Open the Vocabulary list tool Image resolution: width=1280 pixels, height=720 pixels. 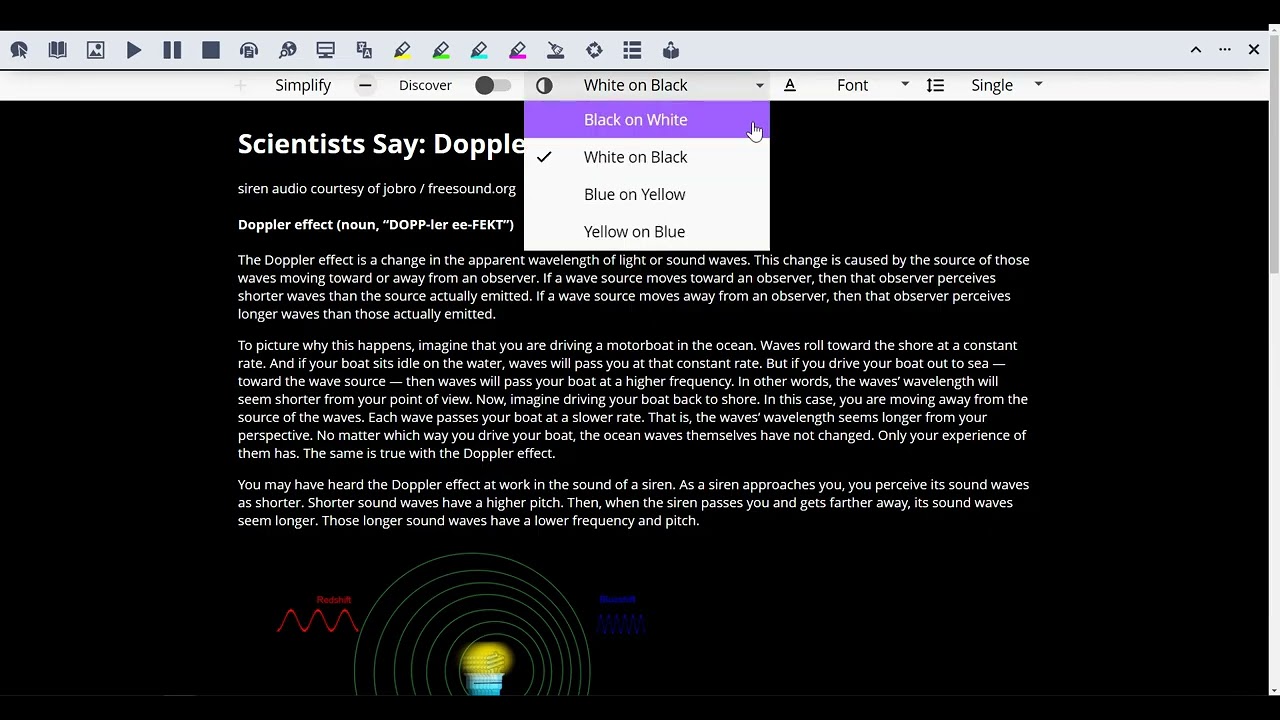point(632,50)
